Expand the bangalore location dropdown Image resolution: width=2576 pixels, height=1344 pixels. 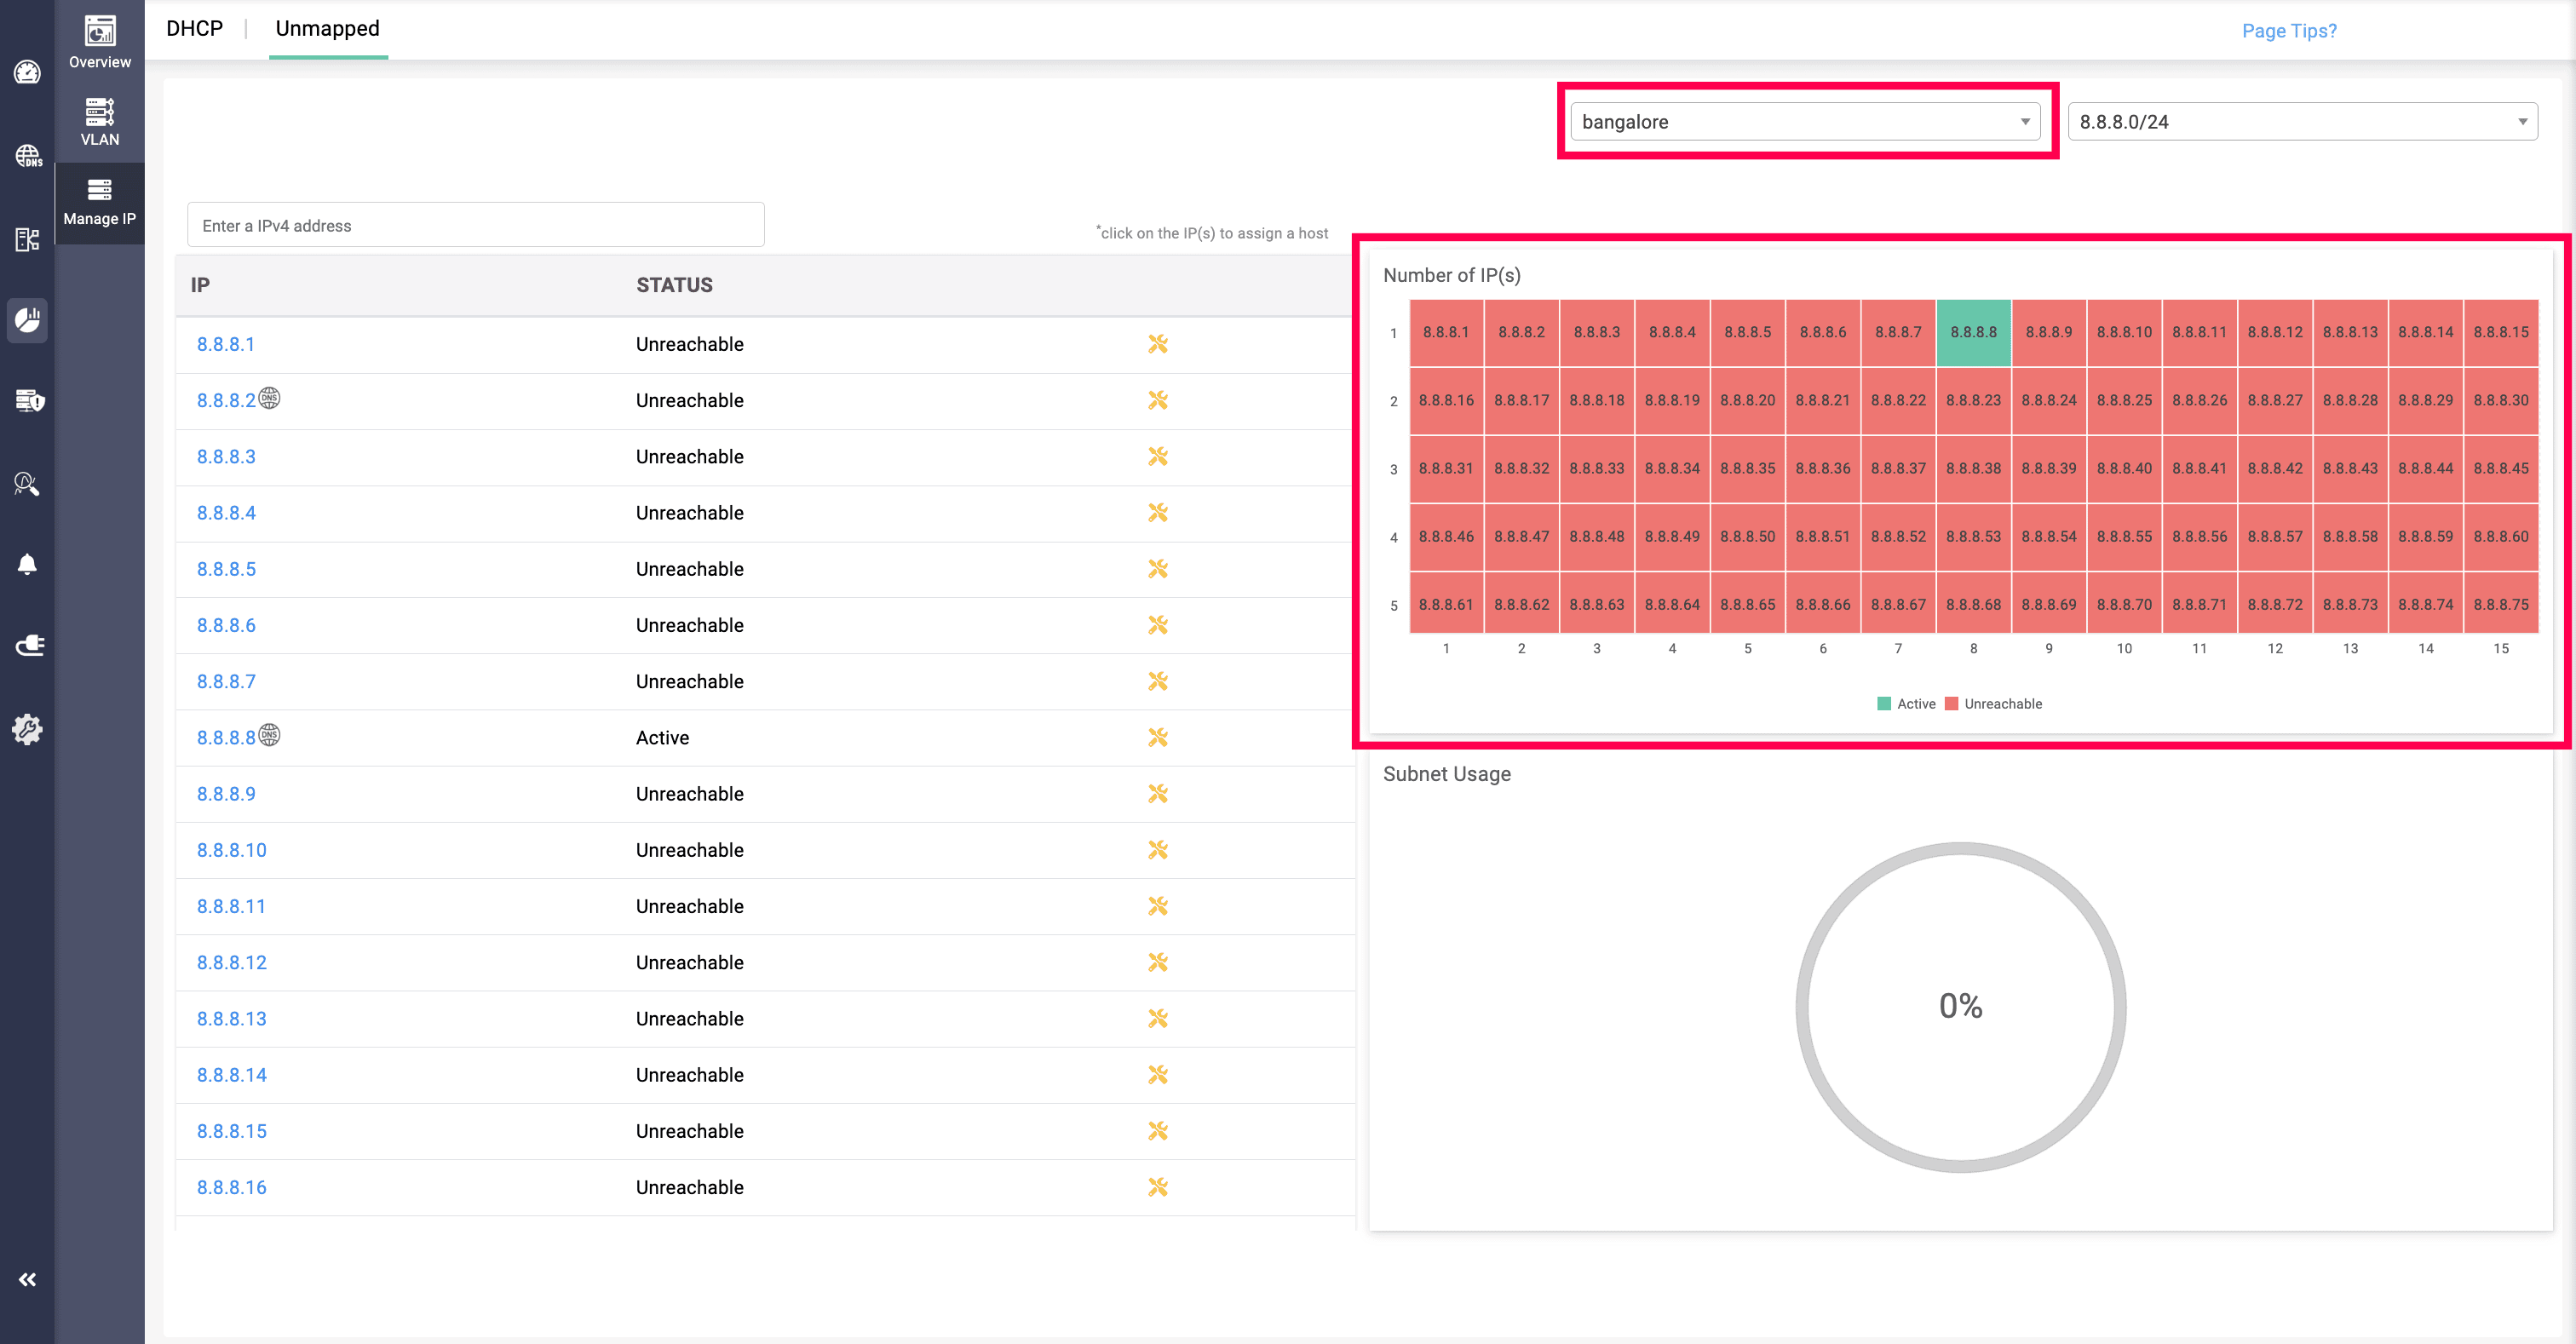[1804, 122]
